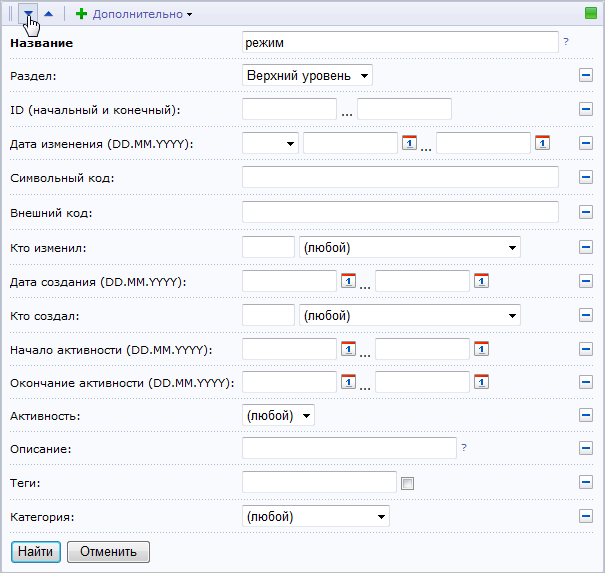The width and height of the screenshot is (605, 573).
Task: Open the Активность dropdown
Action: (279, 414)
